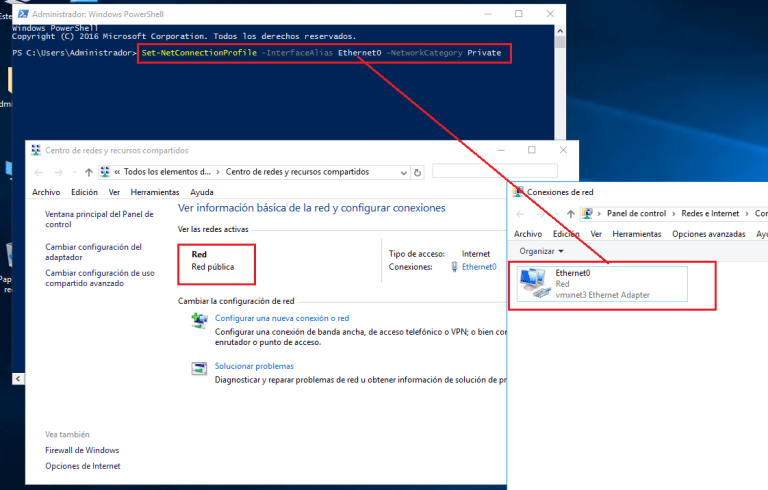Open Ver menu in Centro de redes

pyautogui.click(x=114, y=192)
